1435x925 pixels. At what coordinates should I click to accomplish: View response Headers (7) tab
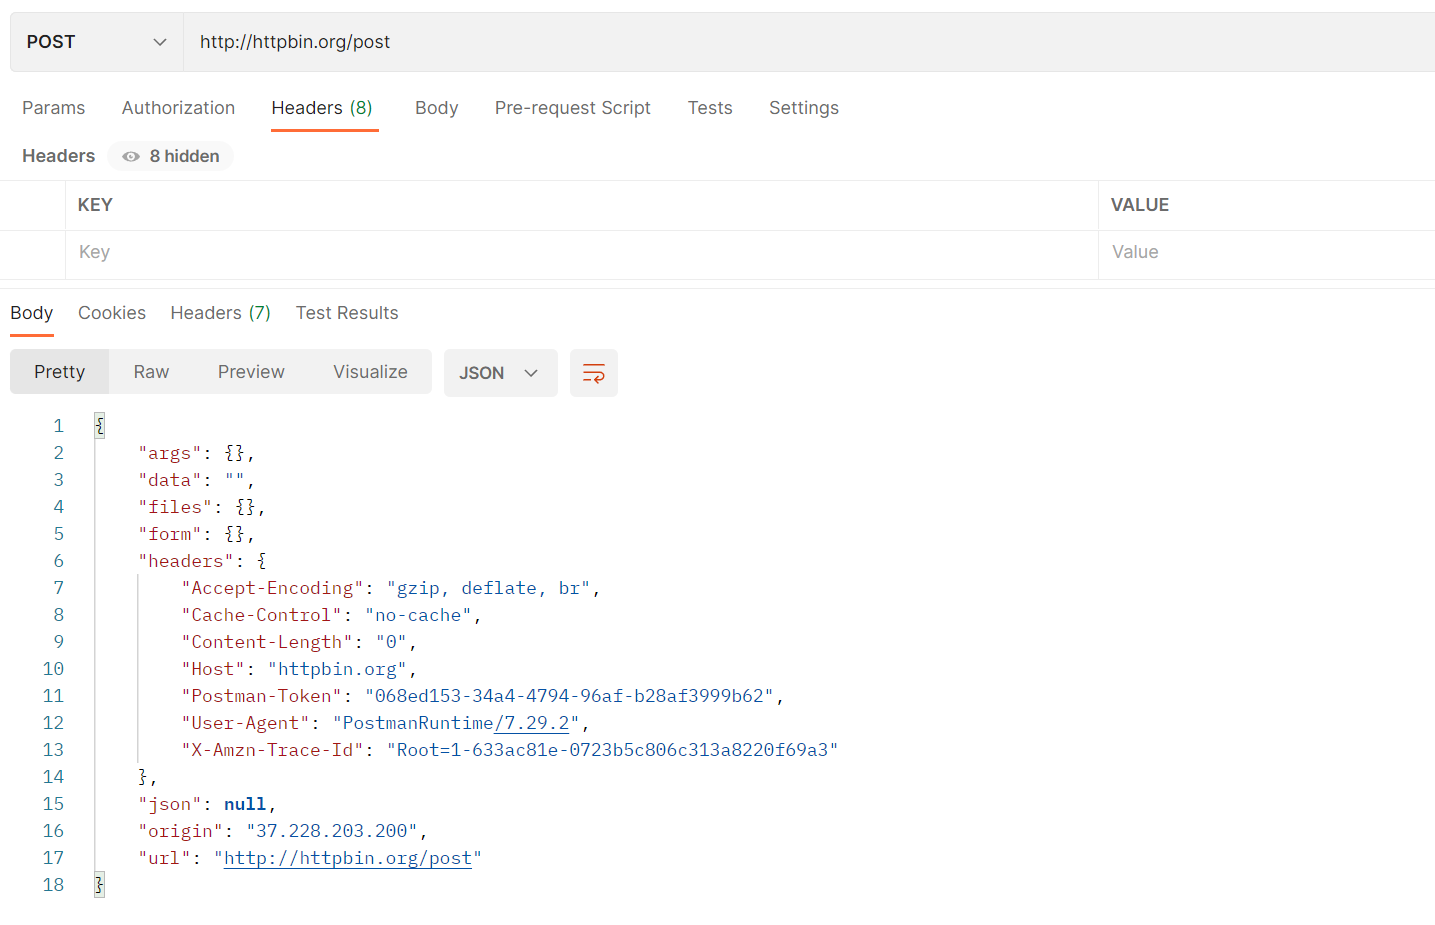pos(221,313)
